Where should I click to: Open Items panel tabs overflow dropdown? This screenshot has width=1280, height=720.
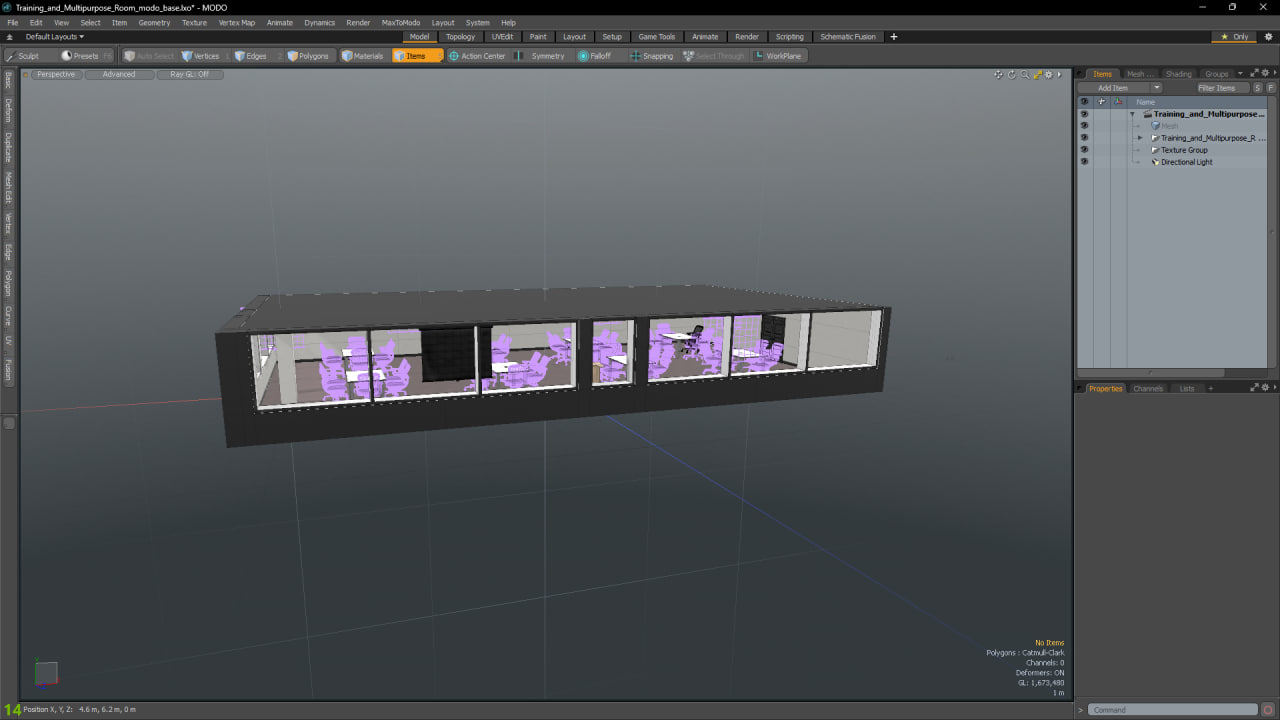1240,73
